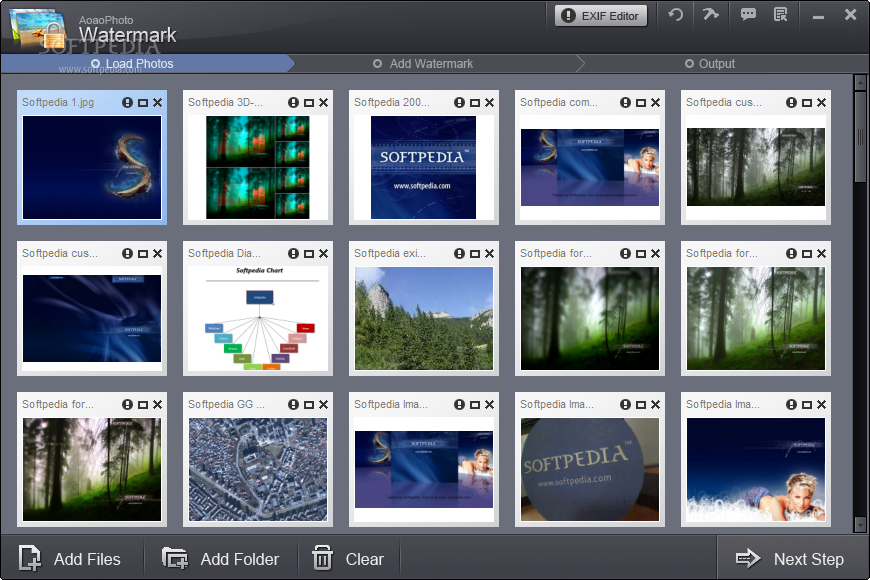Select the Softpedia Dia... chart thumbnail
This screenshot has height=580, width=870.
point(258,318)
